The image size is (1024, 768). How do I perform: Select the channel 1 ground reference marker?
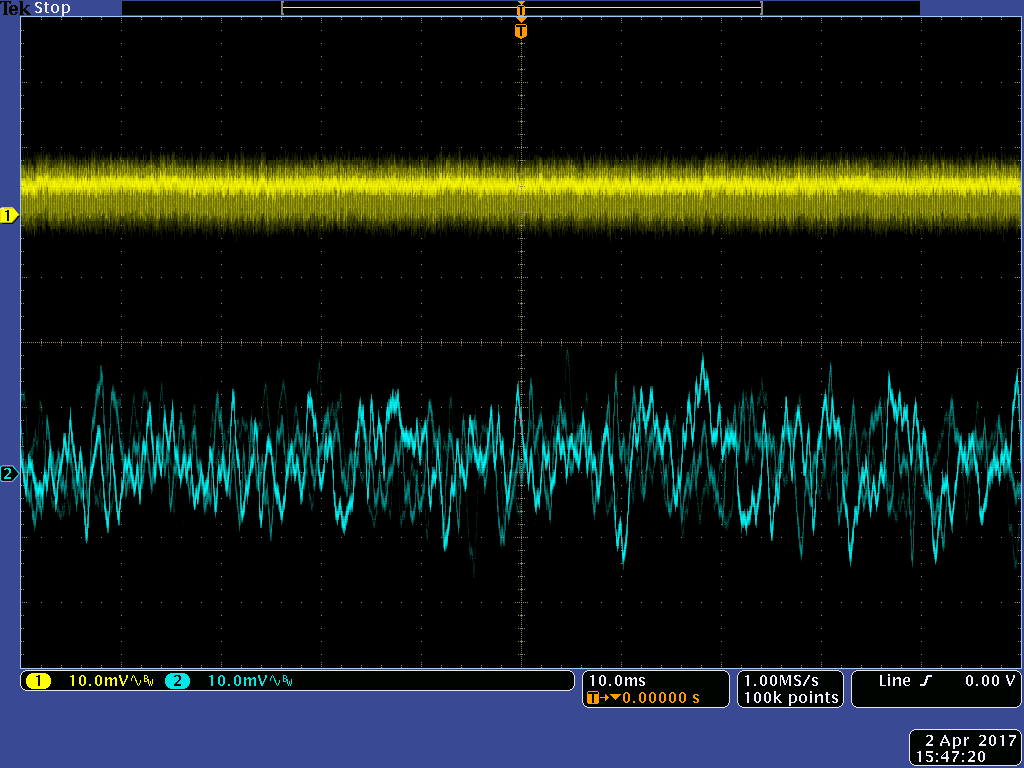[x=10, y=215]
